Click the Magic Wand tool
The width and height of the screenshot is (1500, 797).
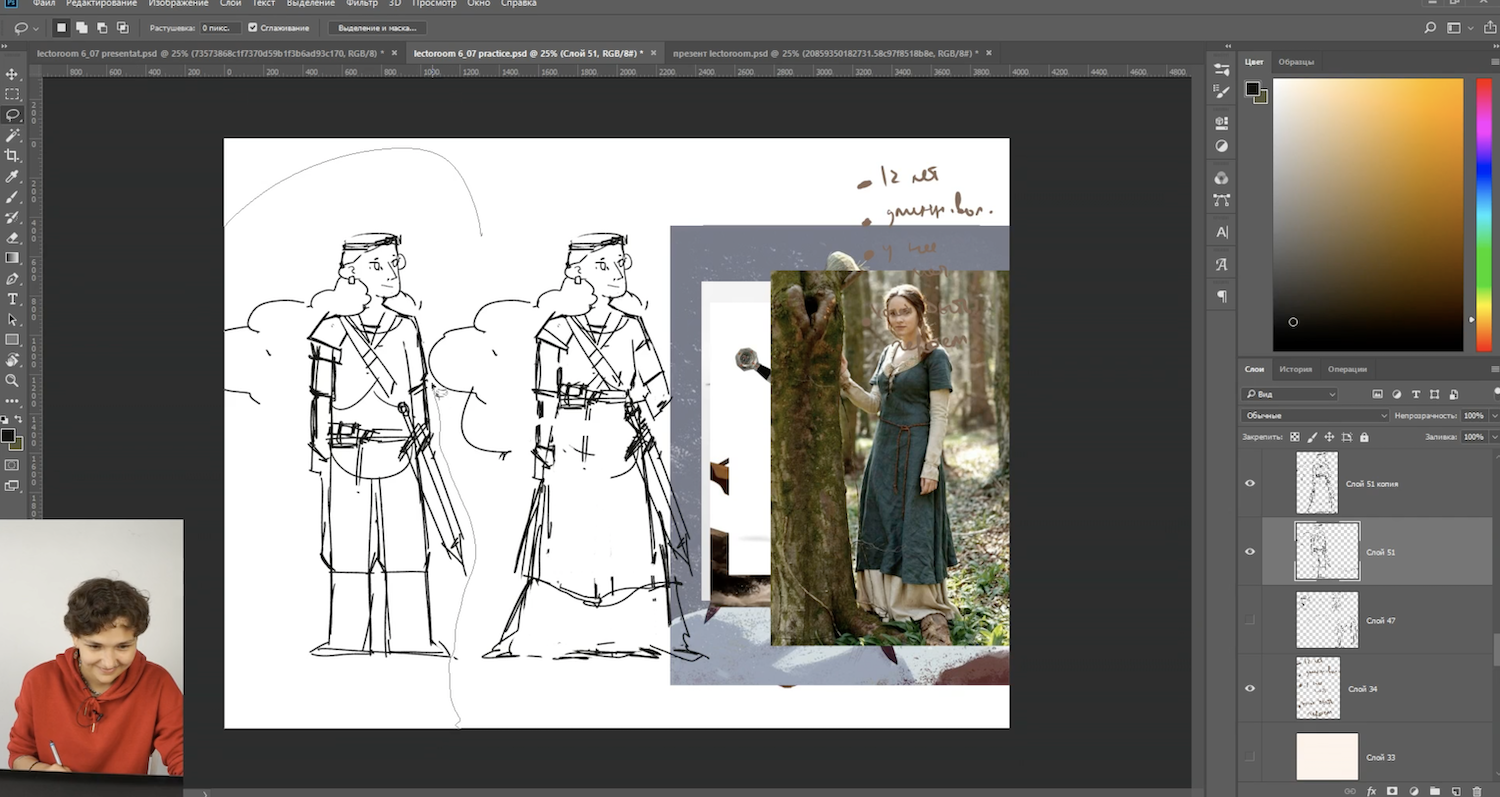pos(12,135)
